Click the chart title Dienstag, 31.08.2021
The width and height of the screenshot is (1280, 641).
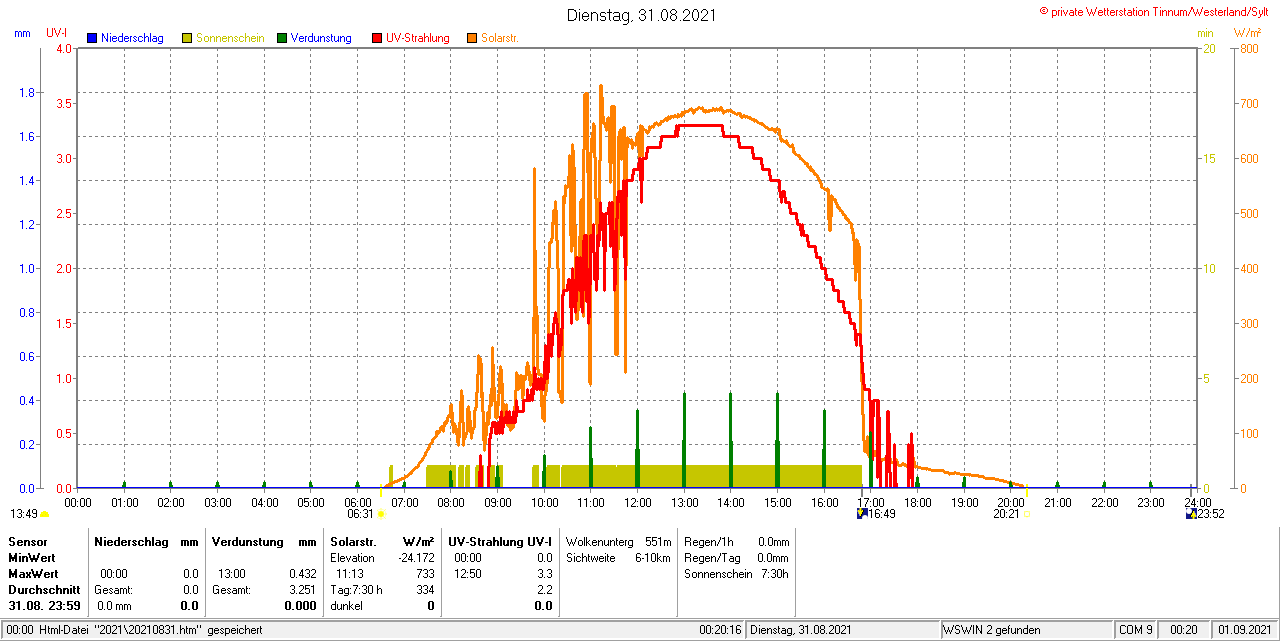pyautogui.click(x=641, y=15)
